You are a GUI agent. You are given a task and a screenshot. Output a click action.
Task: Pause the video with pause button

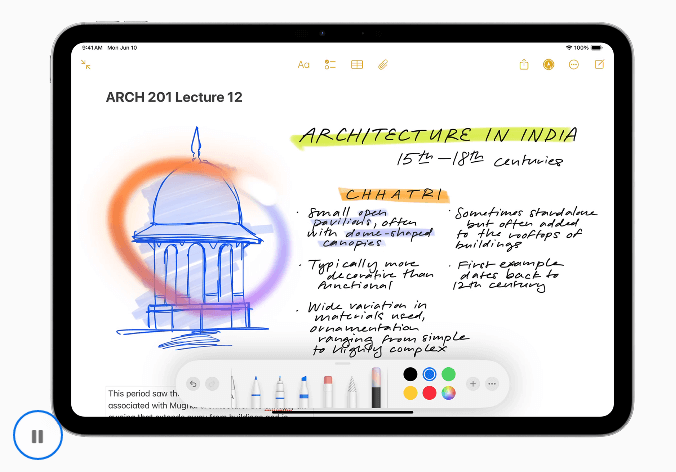click(38, 436)
